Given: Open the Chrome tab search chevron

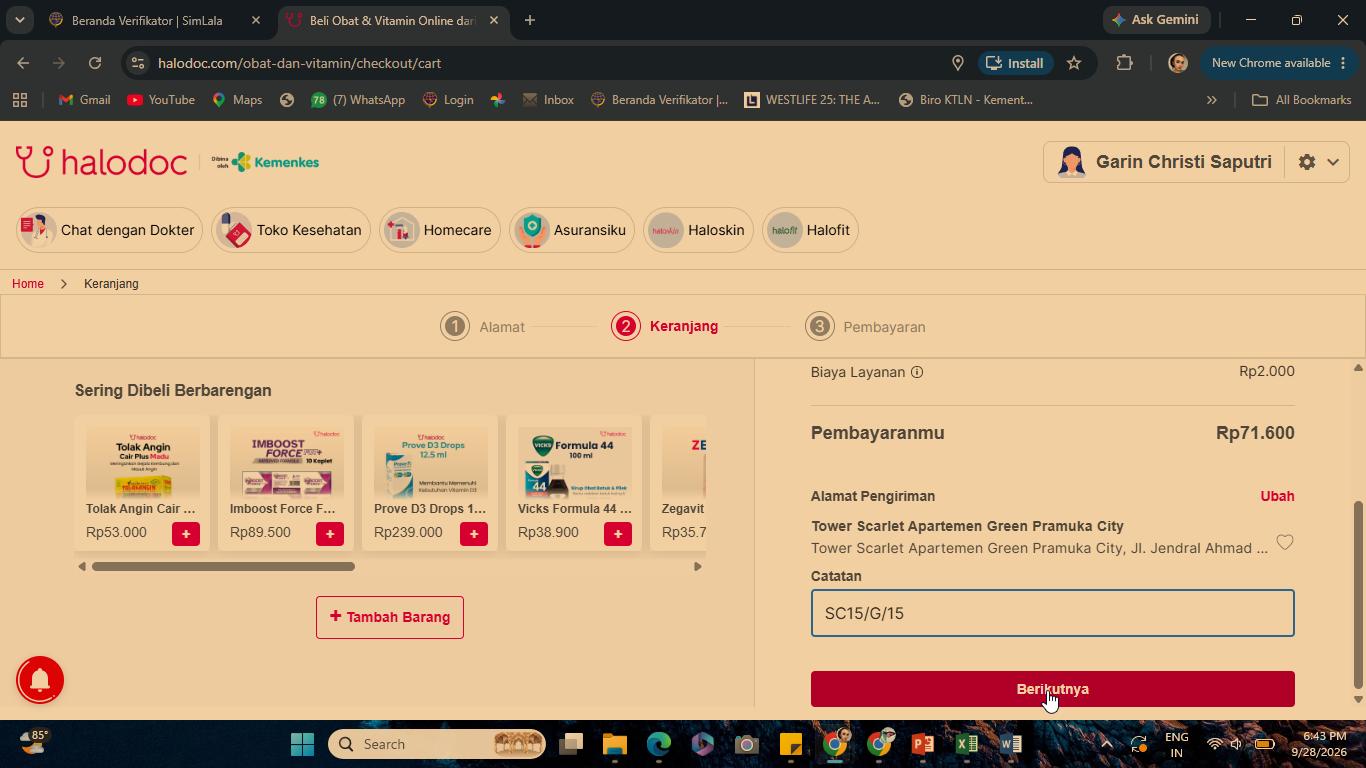Looking at the screenshot, I should coord(19,20).
